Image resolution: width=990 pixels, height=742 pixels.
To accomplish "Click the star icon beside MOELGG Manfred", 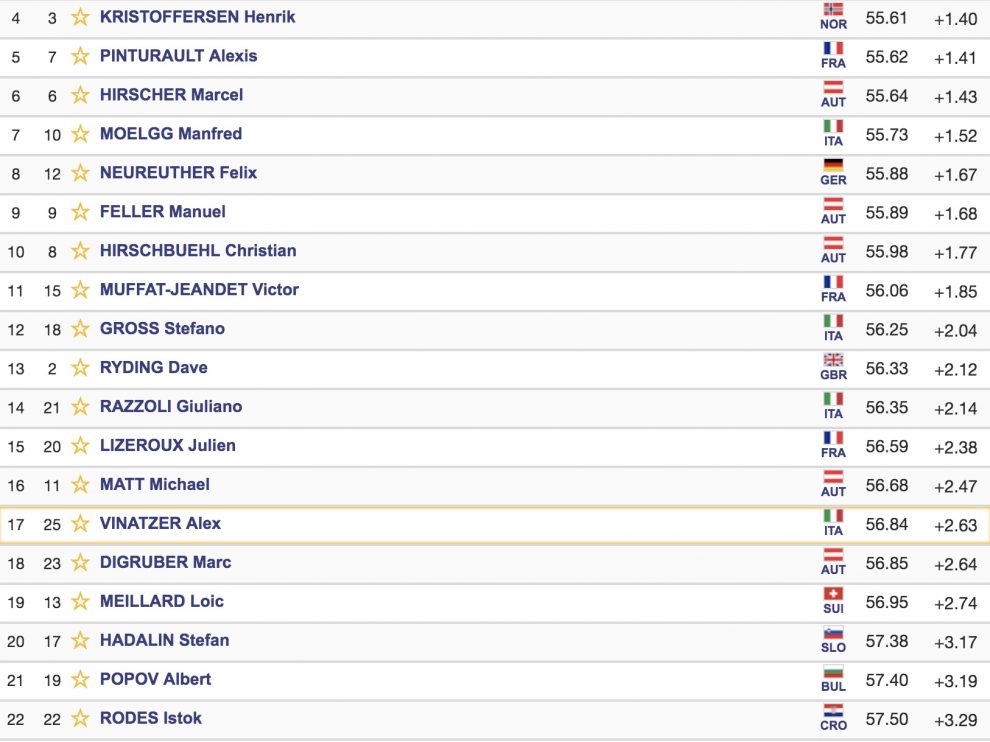I will coord(80,134).
